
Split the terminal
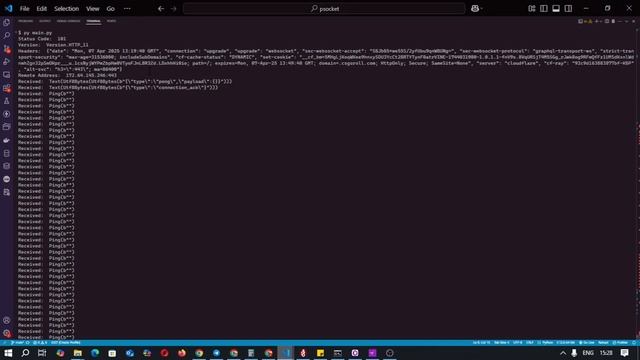(x=607, y=21)
